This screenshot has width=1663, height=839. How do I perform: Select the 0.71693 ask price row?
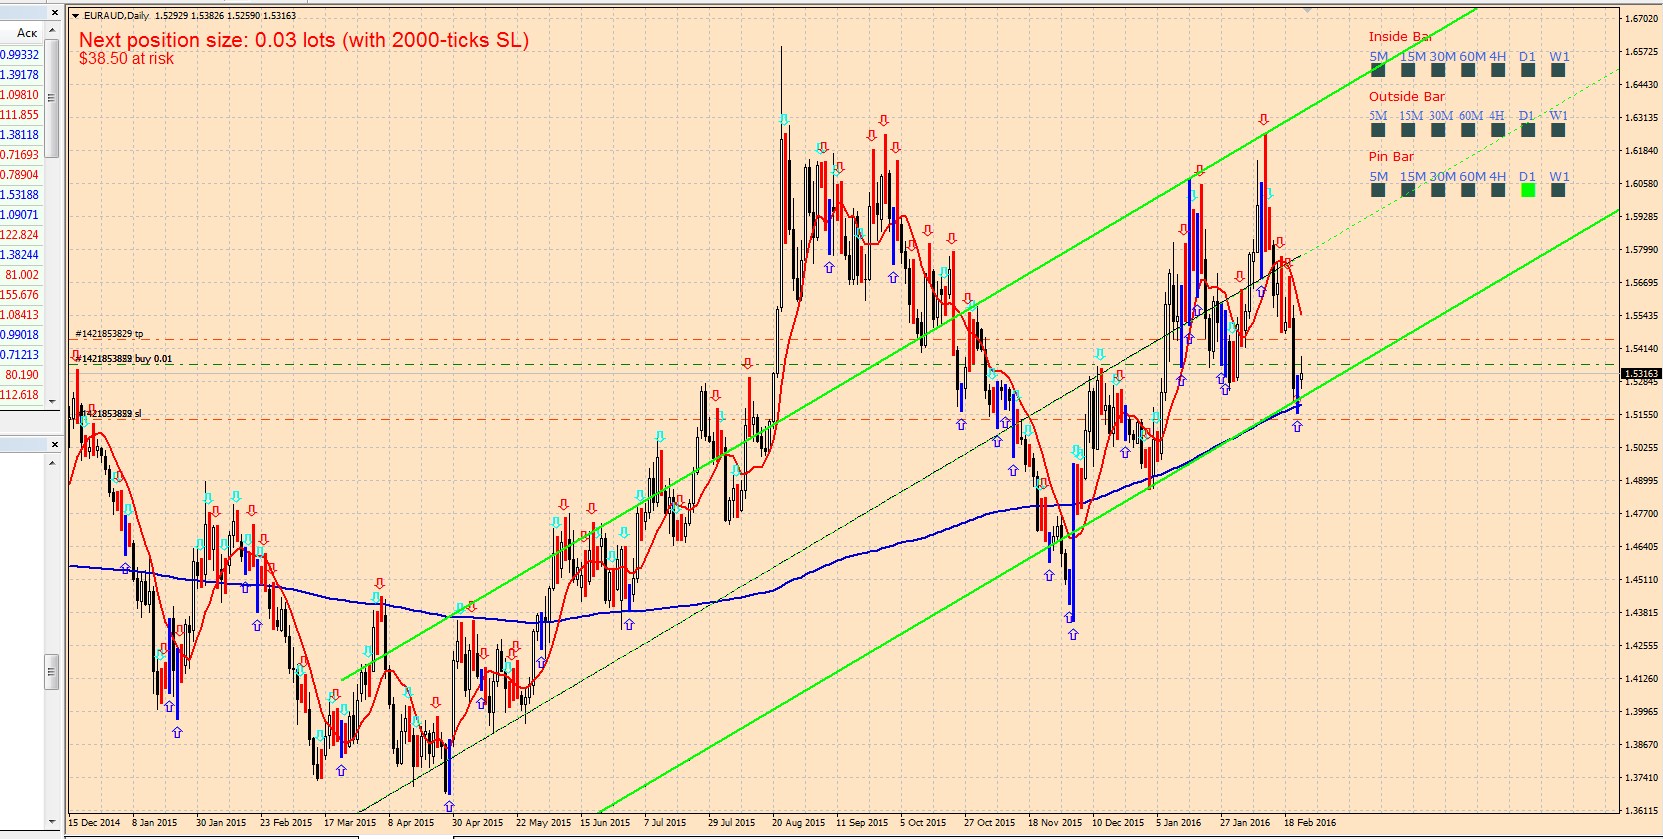point(22,155)
